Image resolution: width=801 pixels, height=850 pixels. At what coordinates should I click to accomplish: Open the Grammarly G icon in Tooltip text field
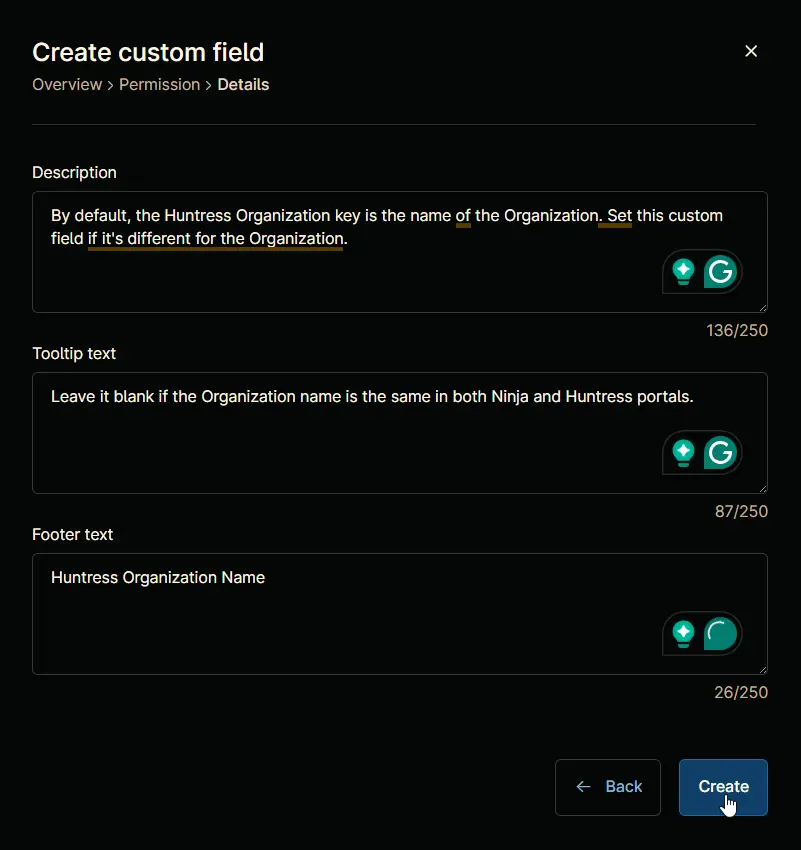[720, 452]
